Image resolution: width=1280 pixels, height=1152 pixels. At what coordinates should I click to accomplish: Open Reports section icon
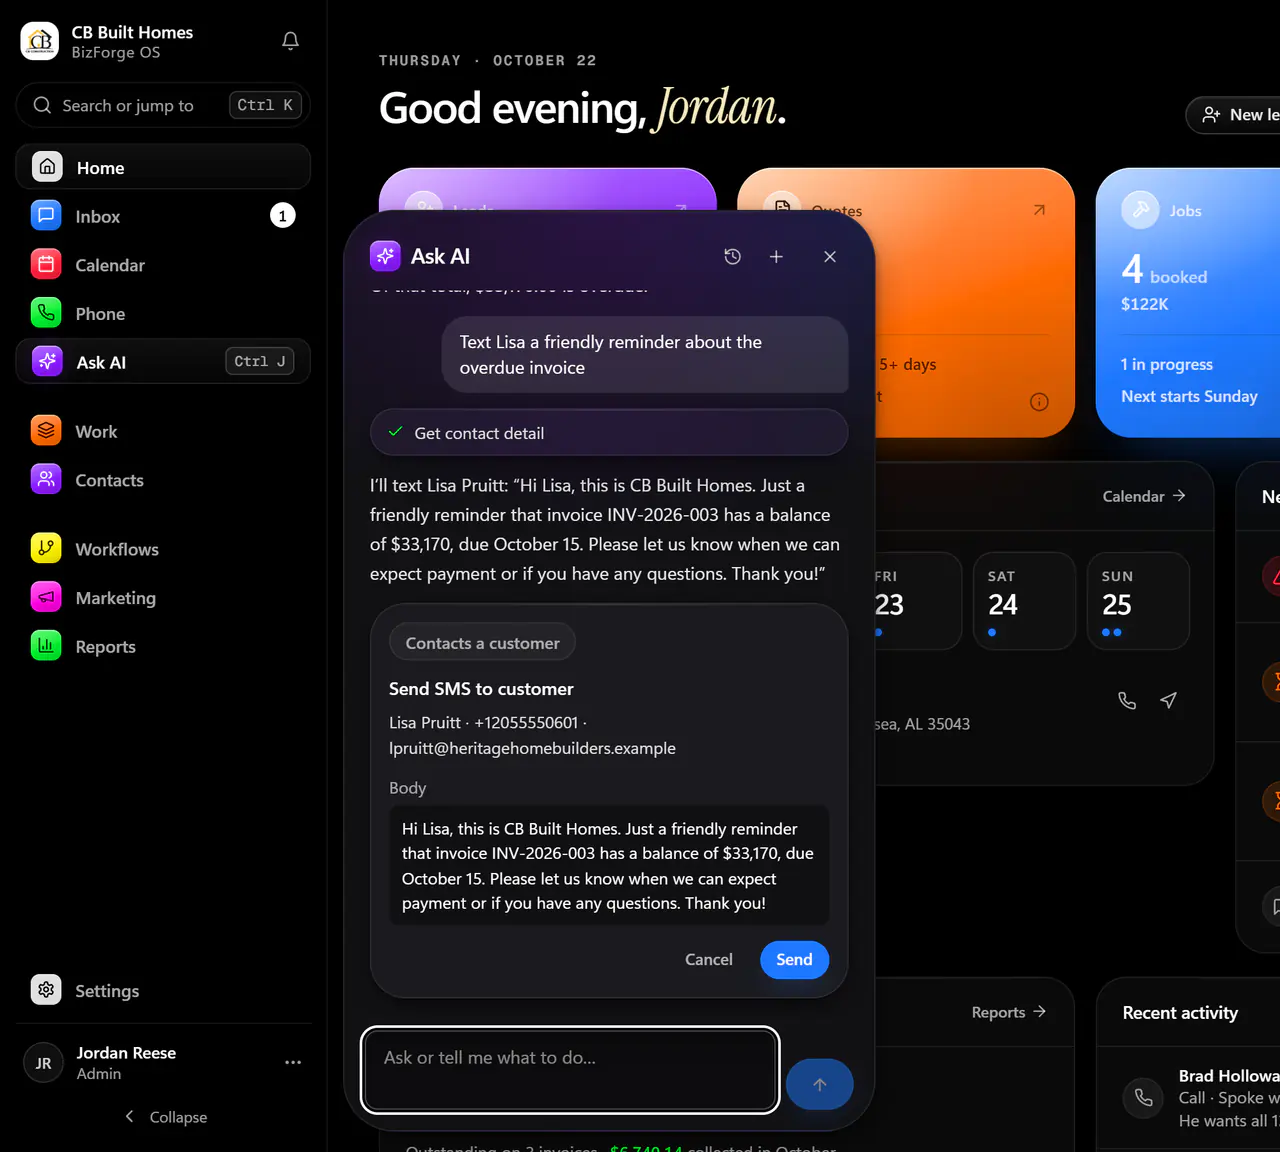coord(46,646)
